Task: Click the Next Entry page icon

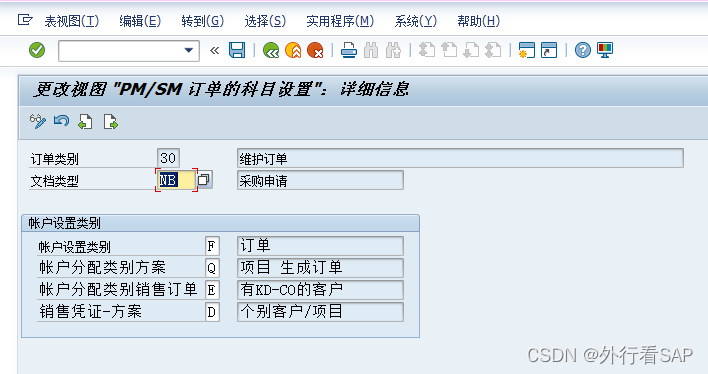Action: pos(110,122)
